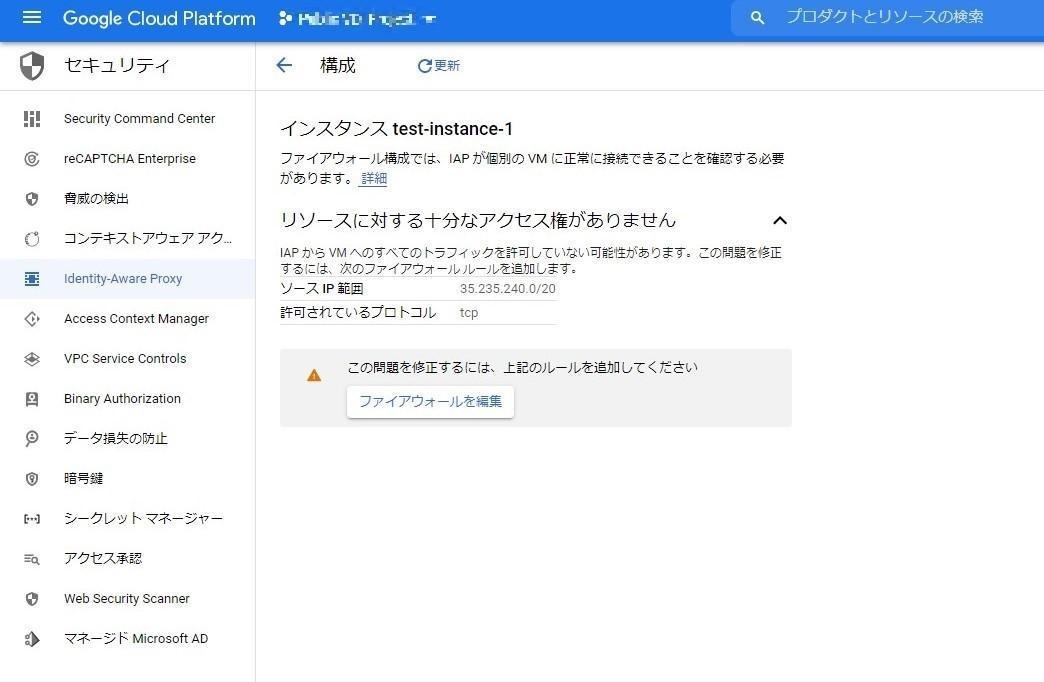The width and height of the screenshot is (1044, 682).
Task: Click the warning triangle in the alert box
Action: (x=314, y=374)
